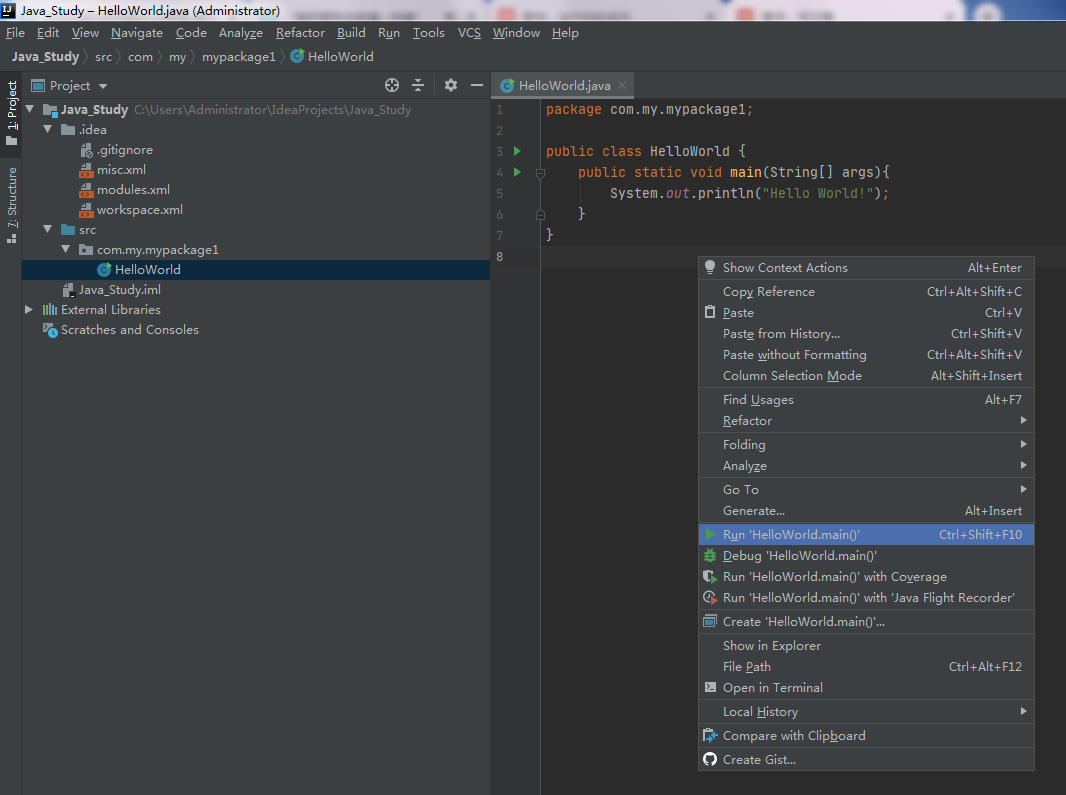The height and width of the screenshot is (795, 1066).
Task: Click Java_Study breadcrumb in navigation bar
Action: coord(45,56)
